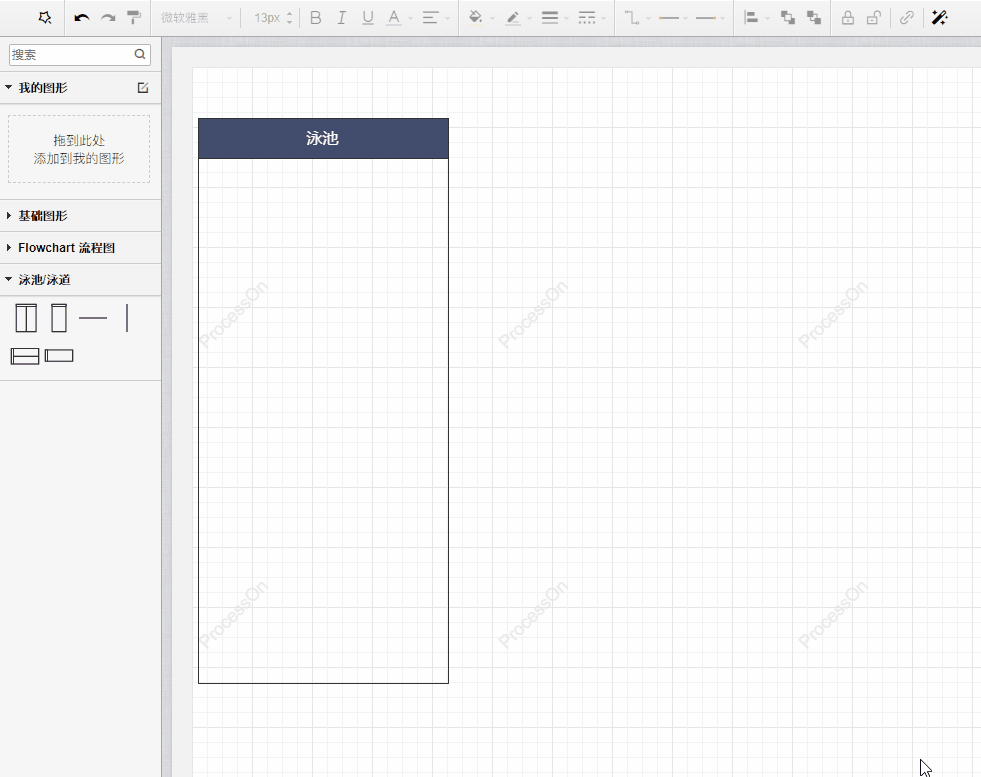Click the search magnifier icon
Image resolution: width=981 pixels, height=777 pixels.
(140, 54)
